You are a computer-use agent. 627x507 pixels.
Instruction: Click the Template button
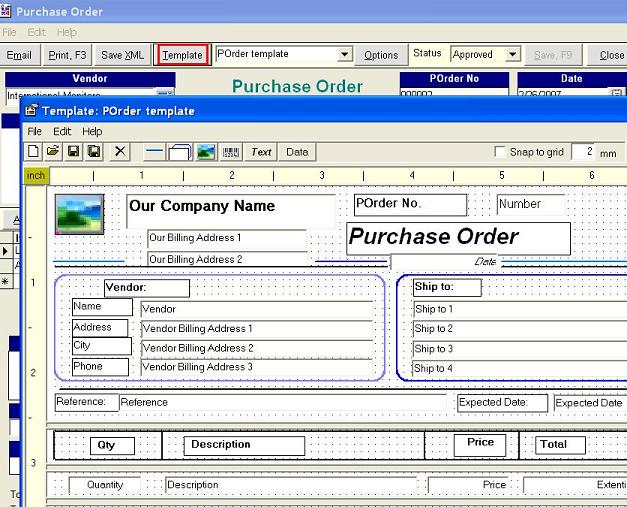[x=182, y=55]
